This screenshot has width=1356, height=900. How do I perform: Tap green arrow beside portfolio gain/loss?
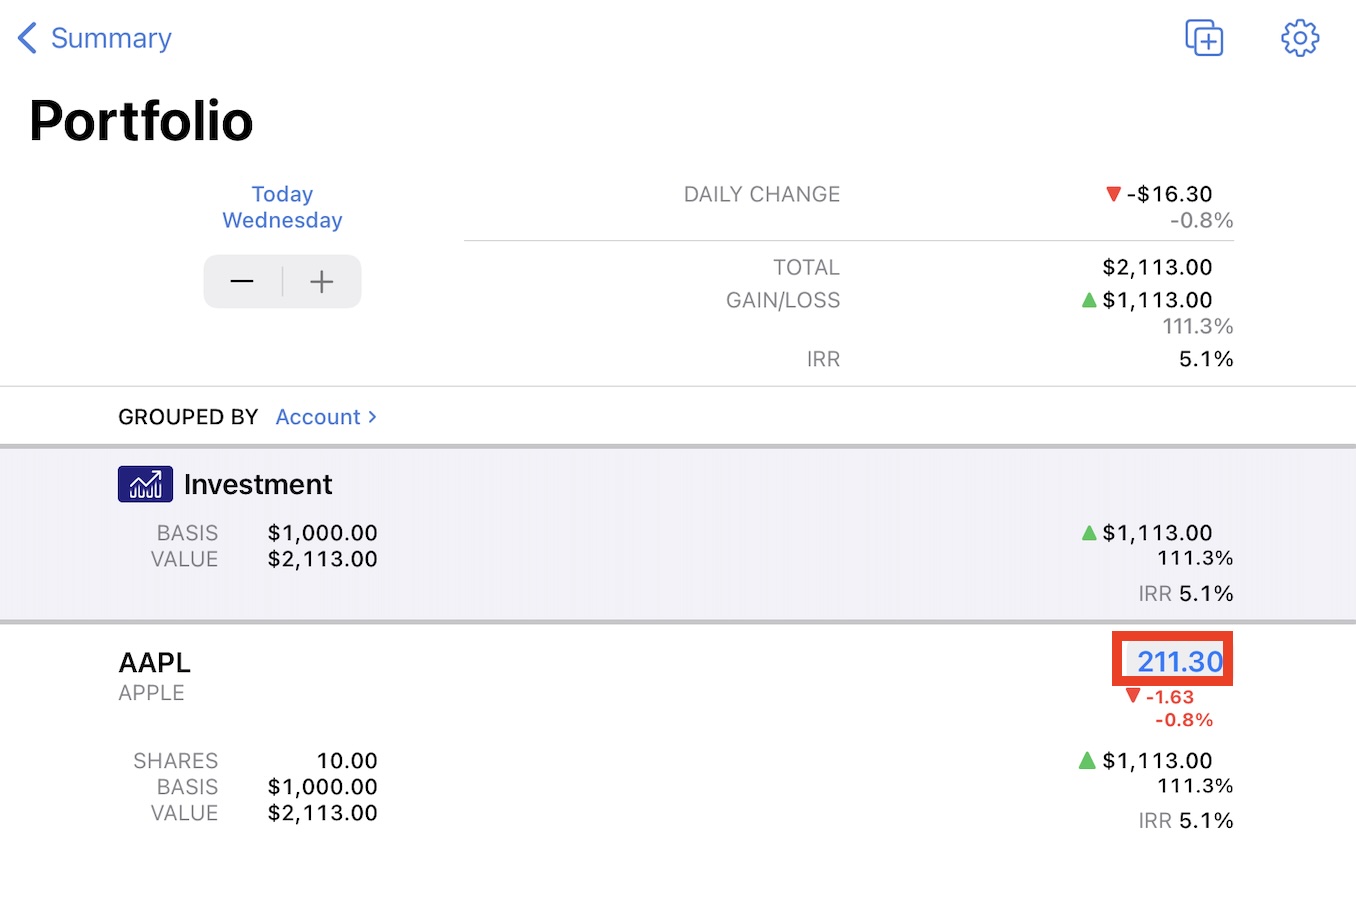click(1089, 300)
